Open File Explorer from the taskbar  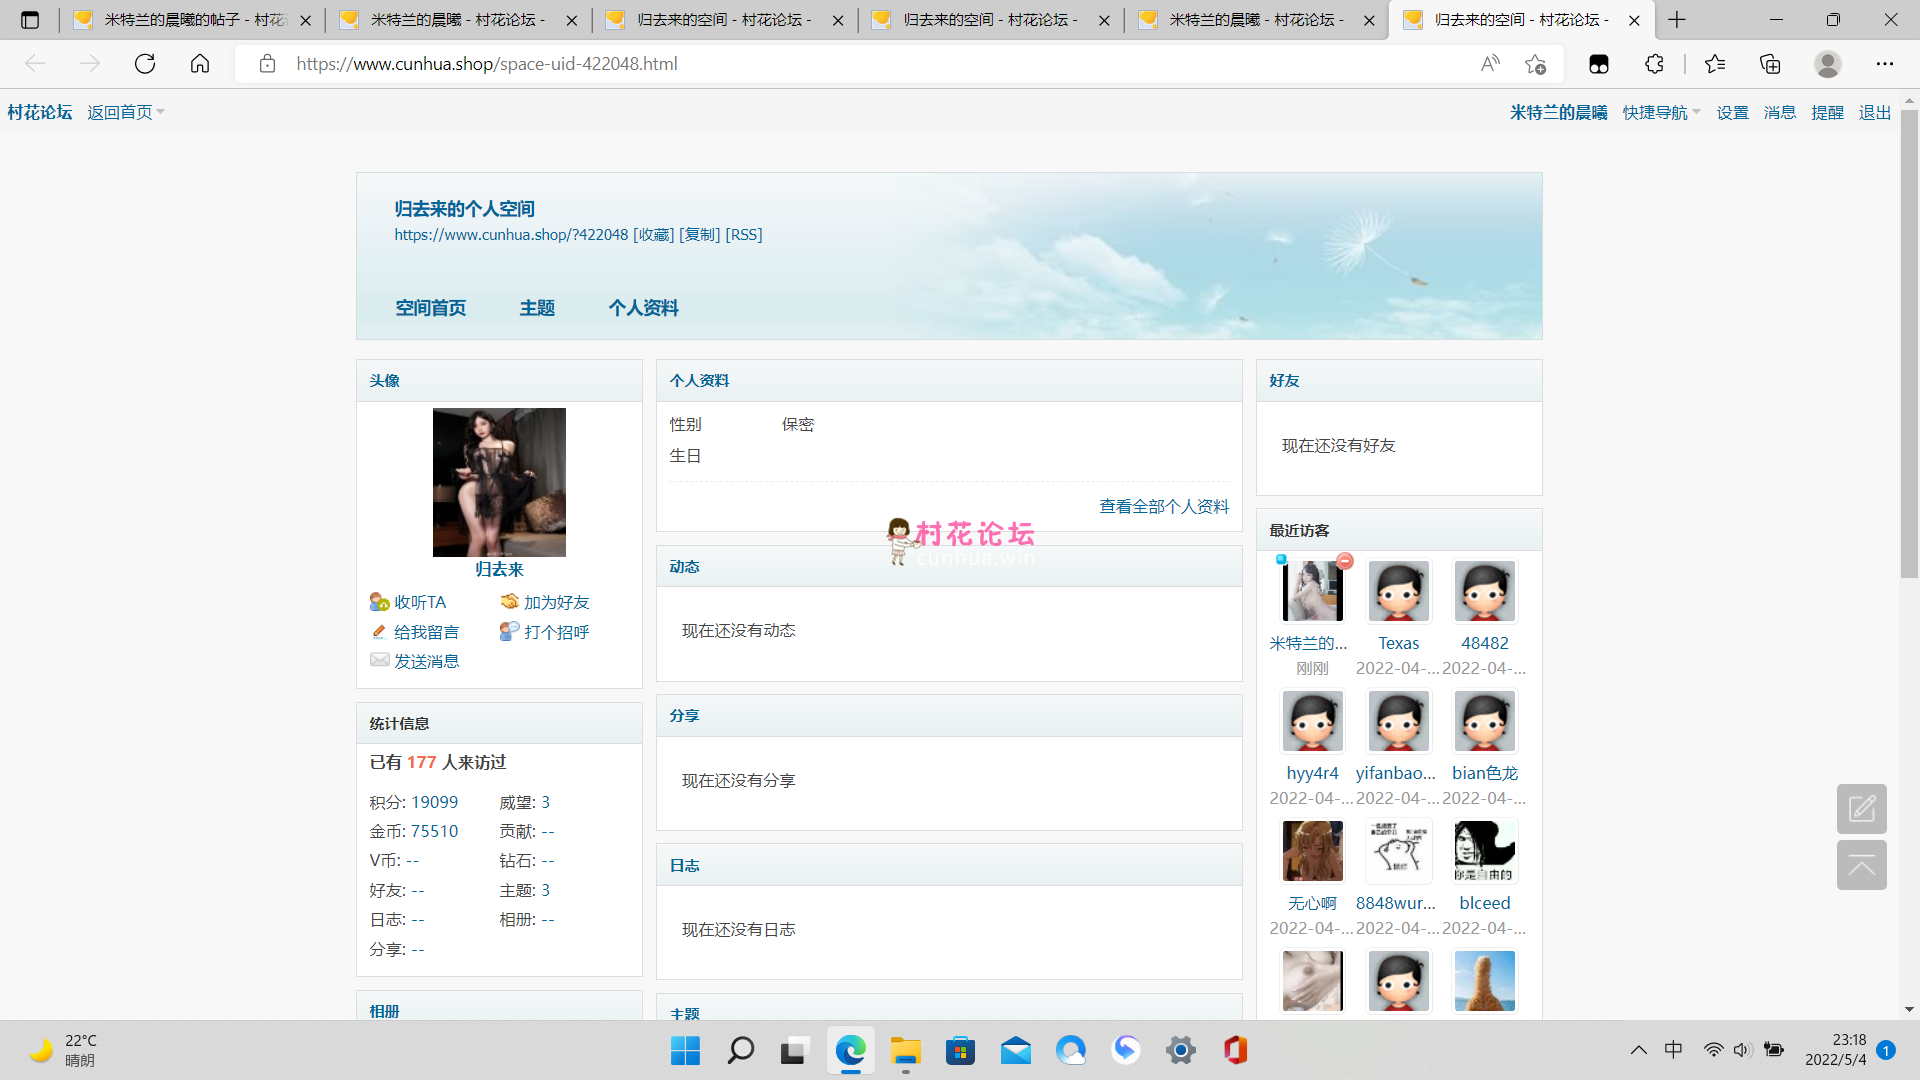pyautogui.click(x=905, y=1050)
